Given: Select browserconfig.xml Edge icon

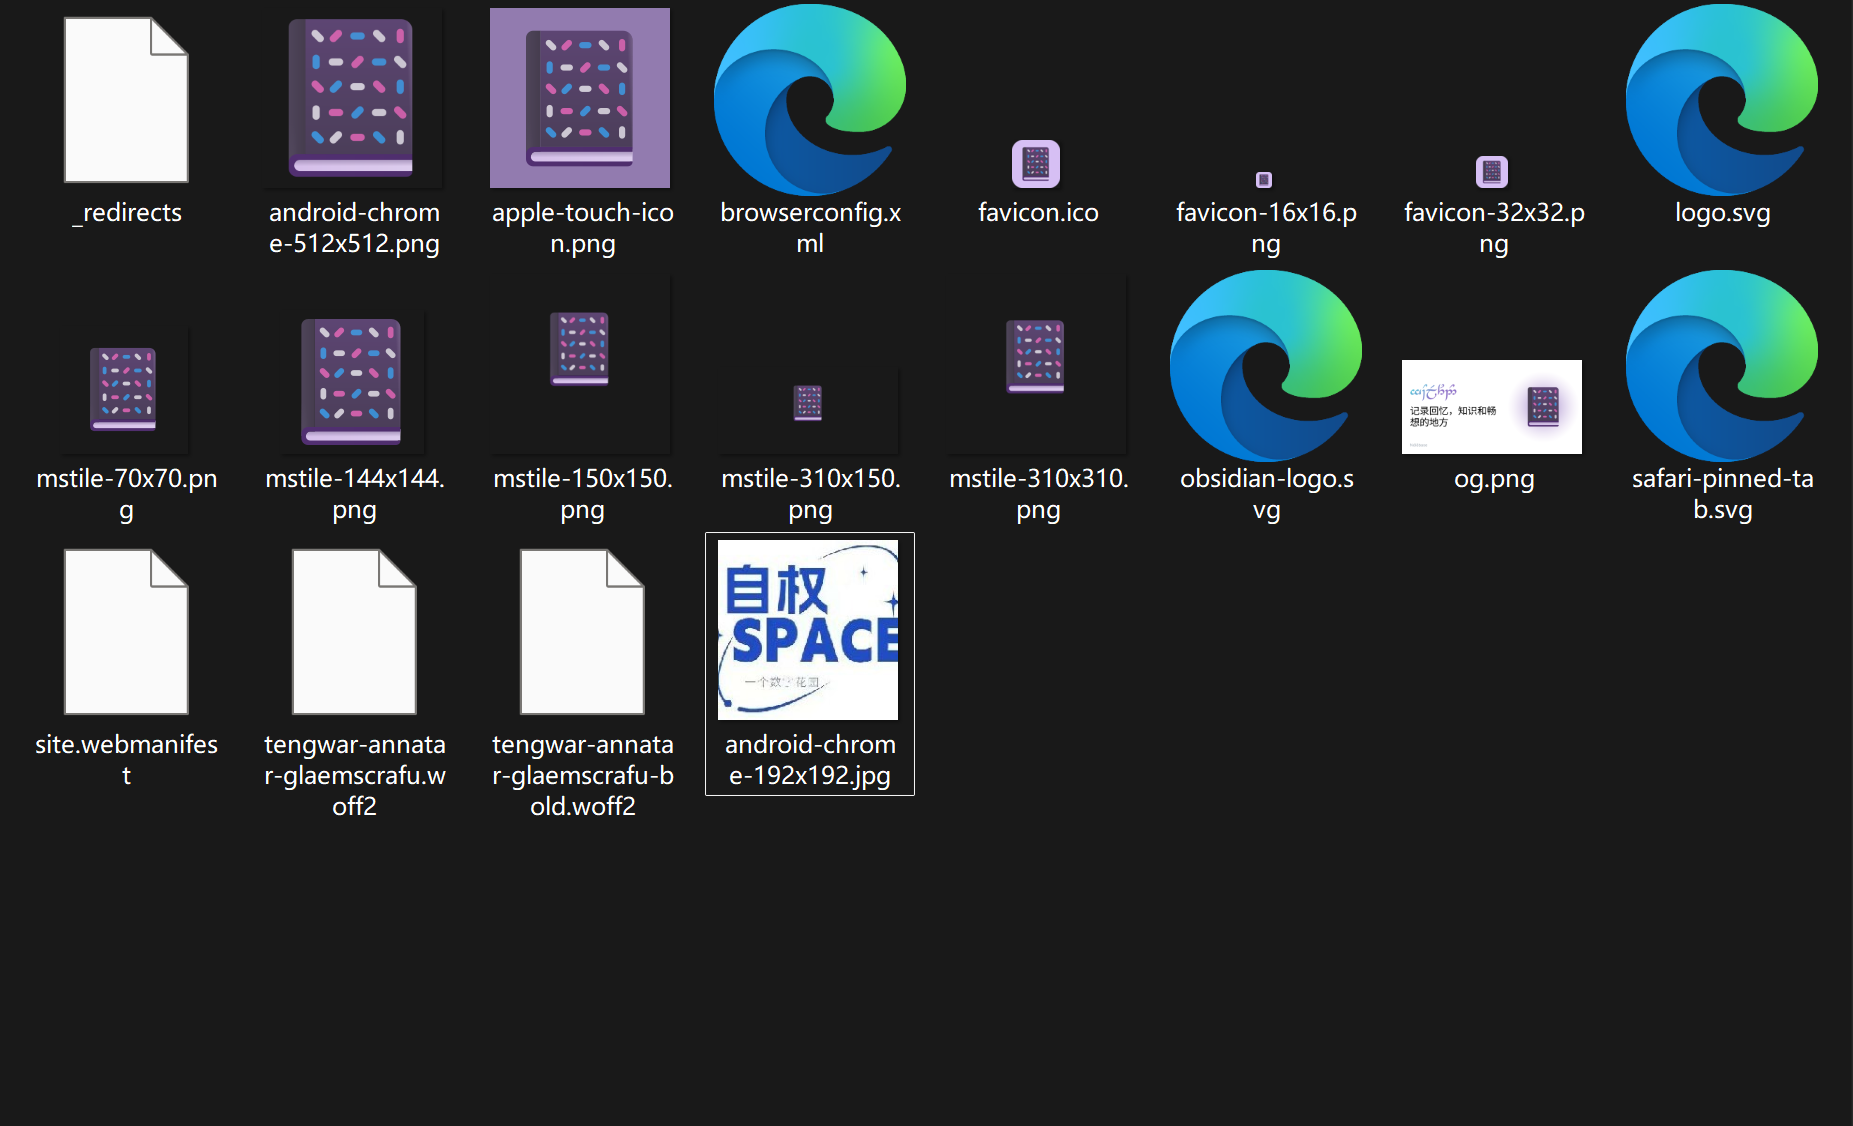Looking at the screenshot, I should pyautogui.click(x=810, y=98).
